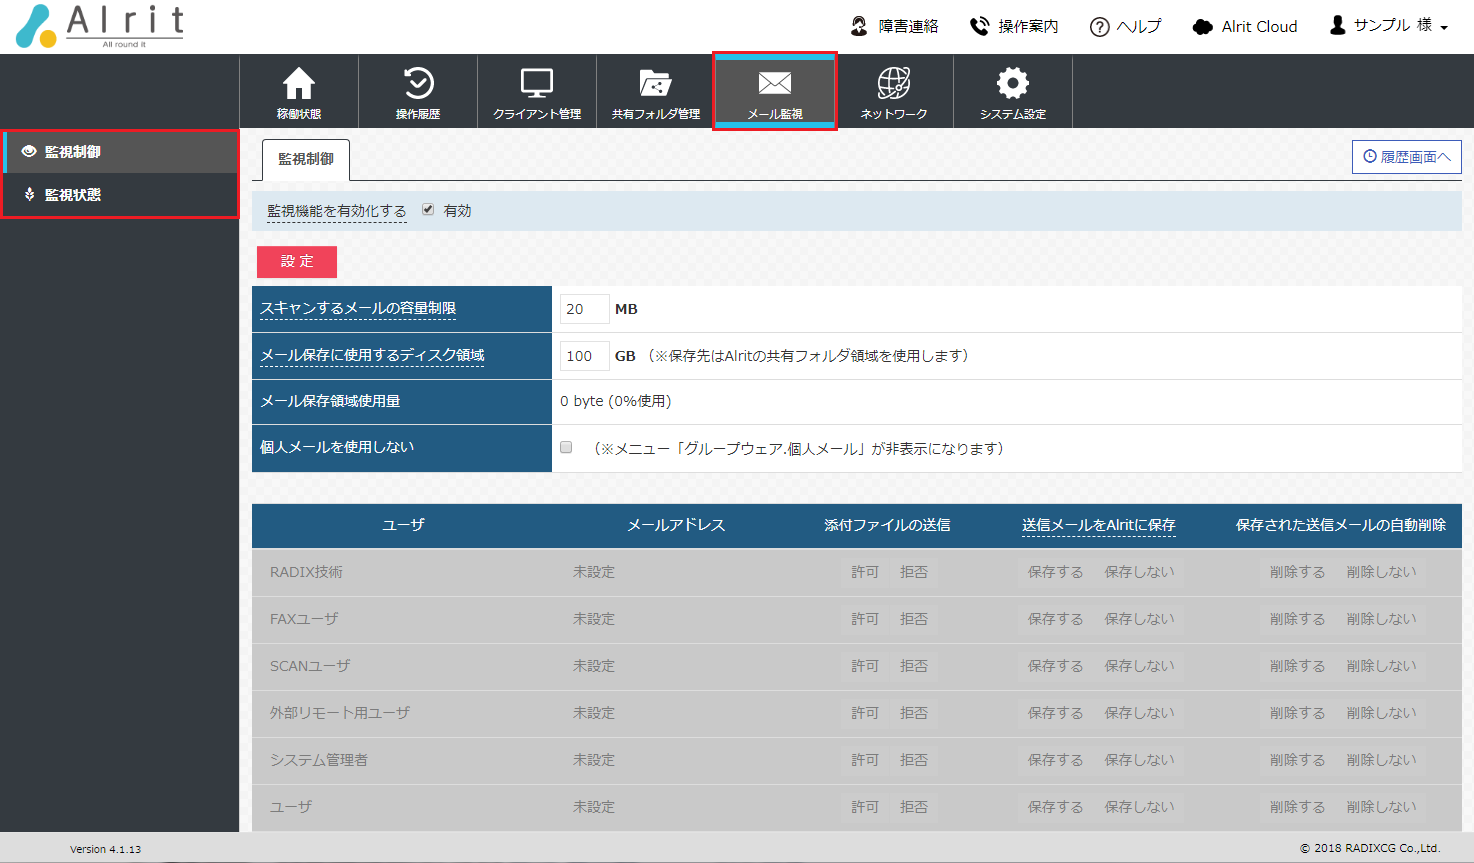
Task: Open システム設定 gear icon
Action: point(1013,84)
